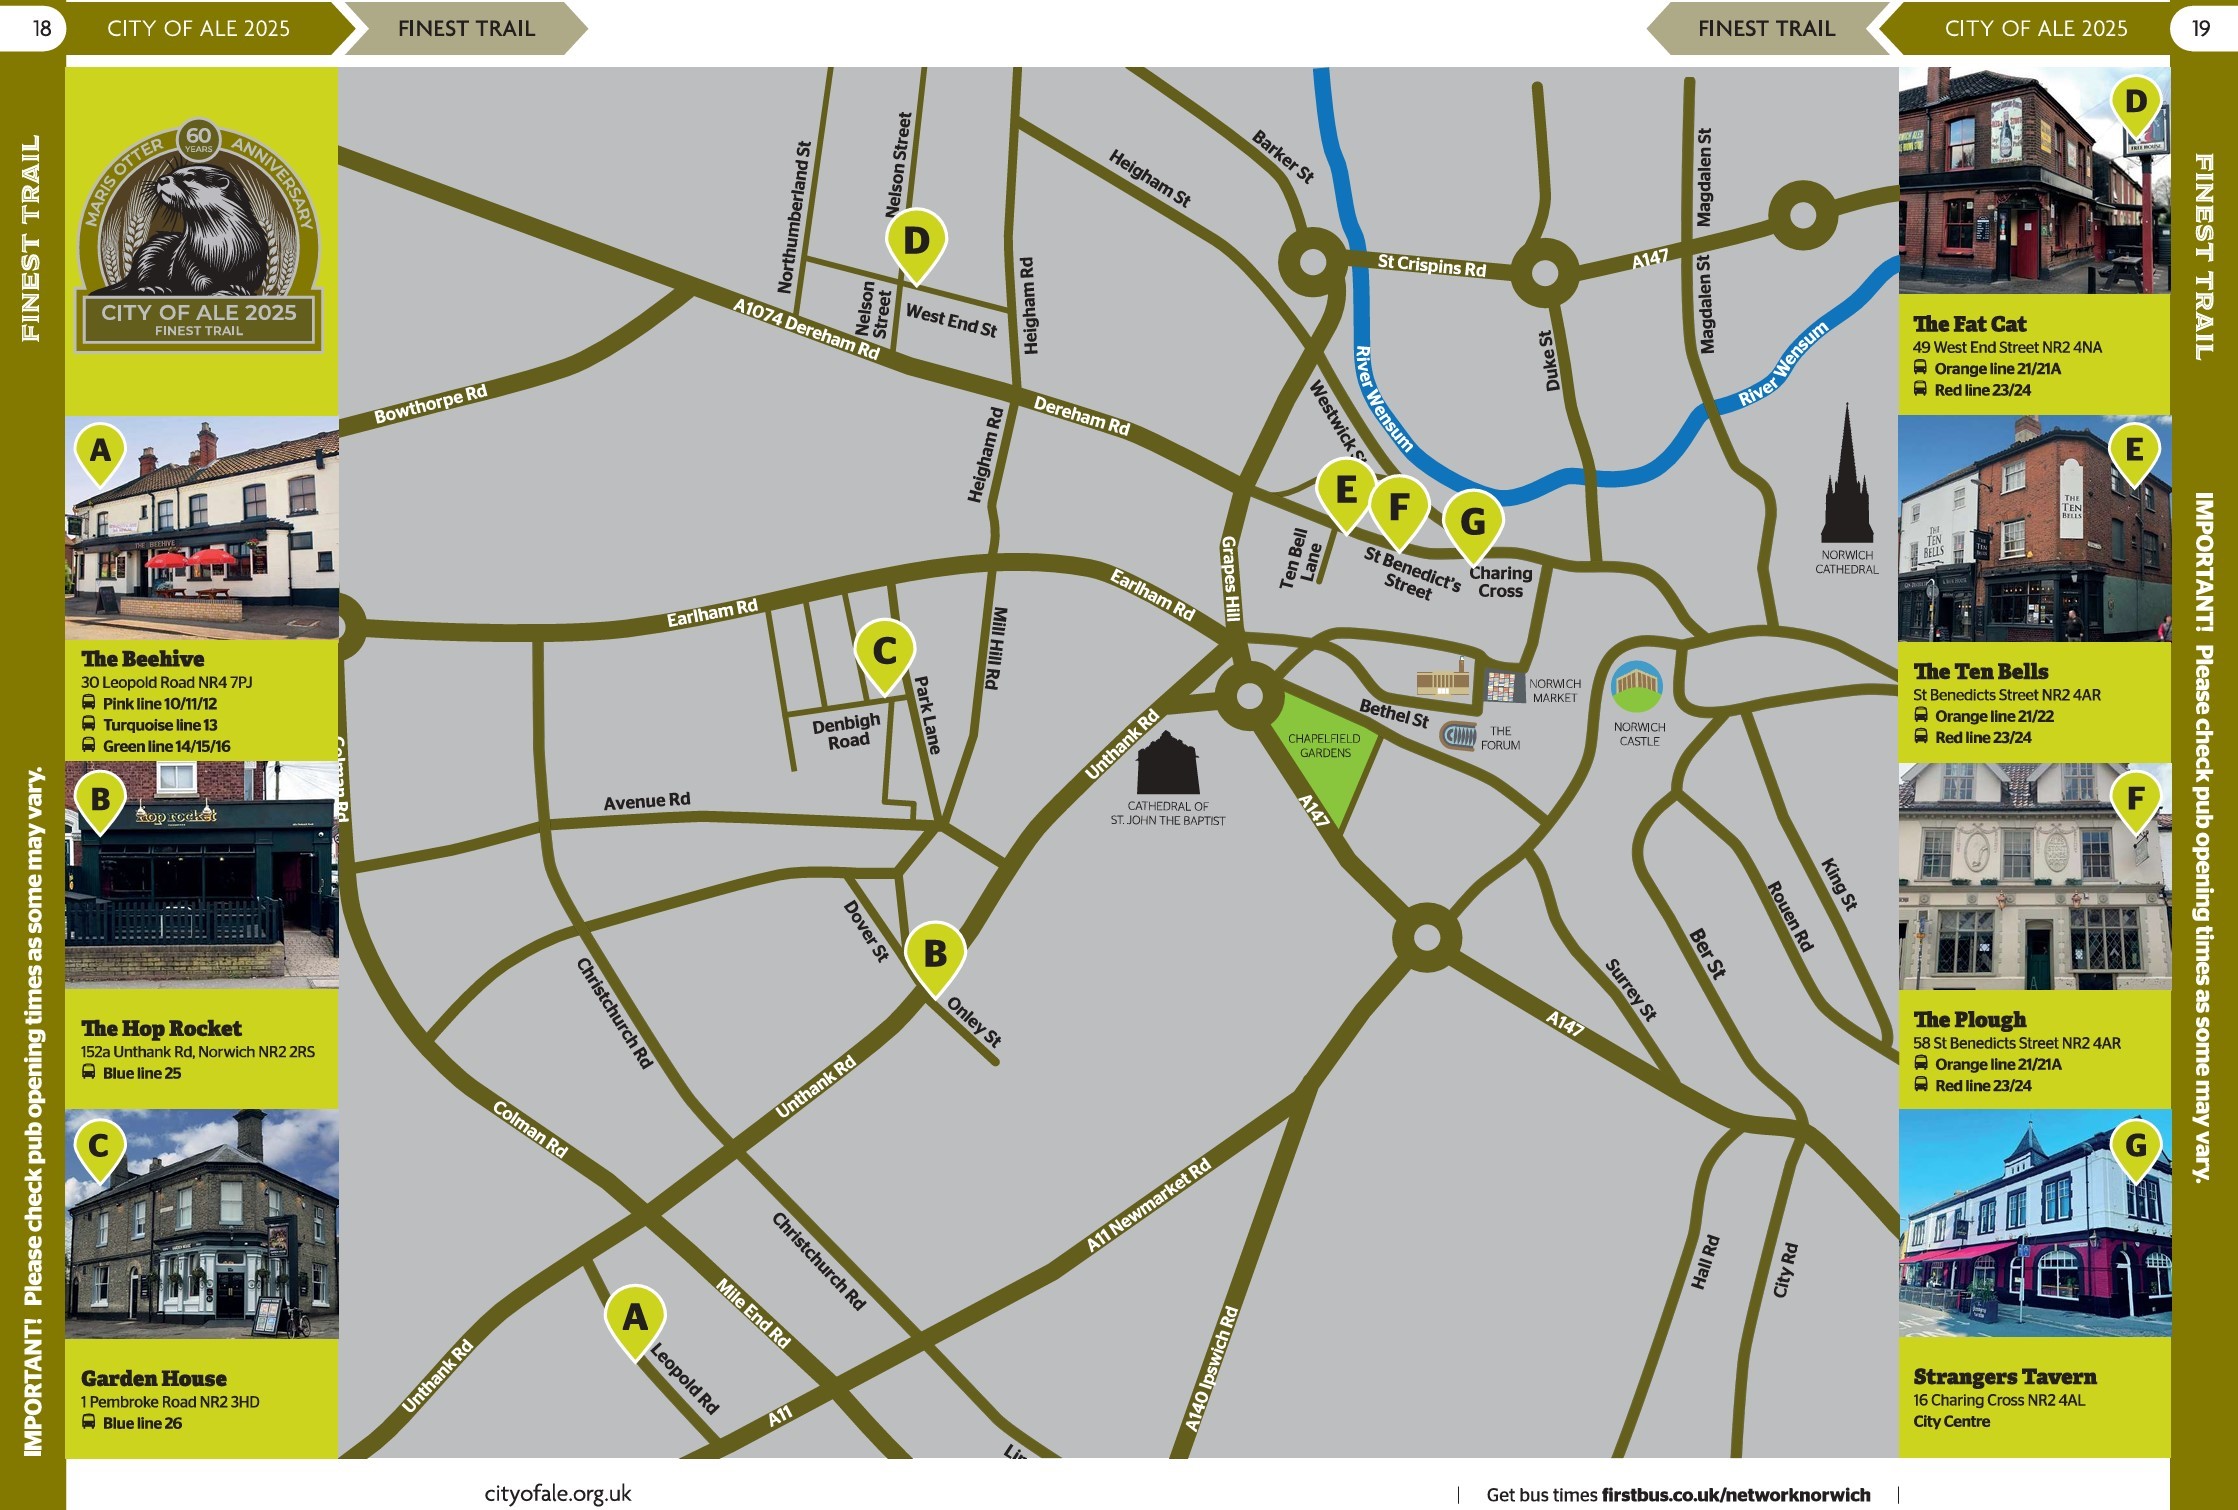Click The Beehive pub photo
The height and width of the screenshot is (1510, 2238).
coord(202,528)
